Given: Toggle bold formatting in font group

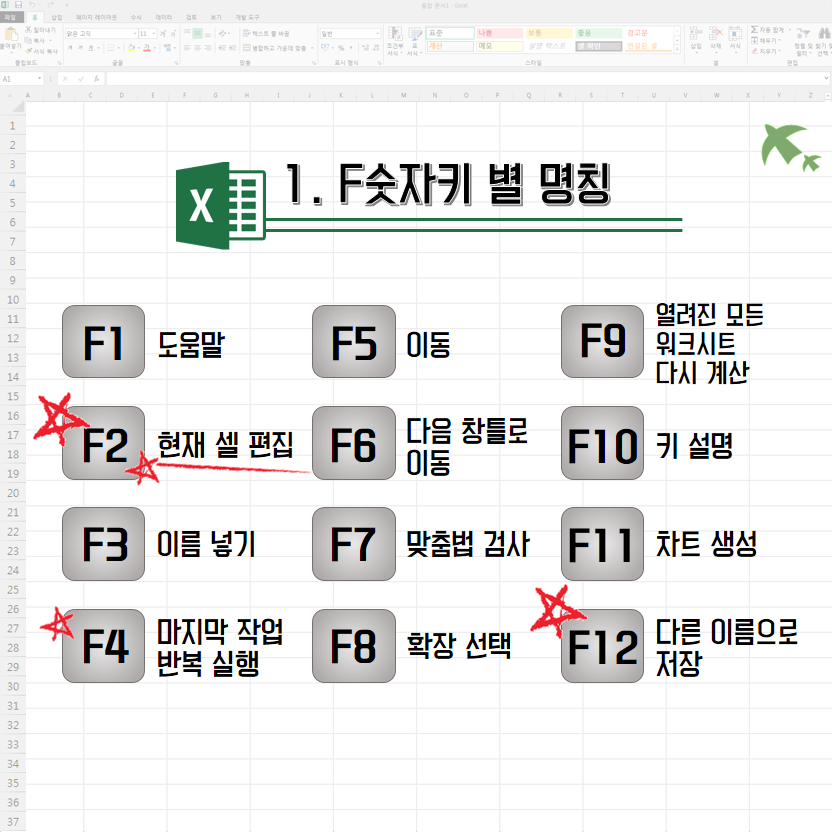Looking at the screenshot, I should point(68,47).
